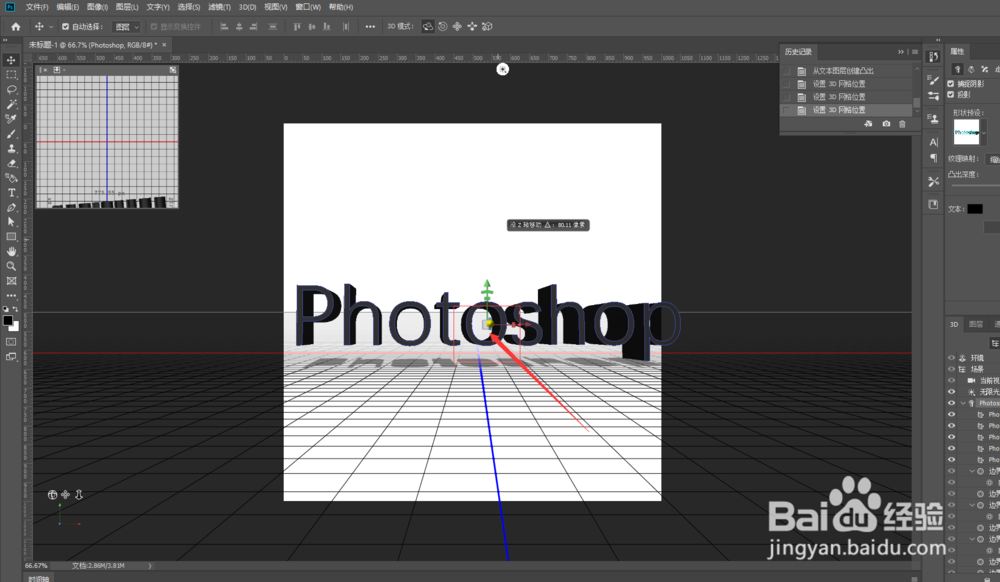The width and height of the screenshot is (1000, 582).
Task: Open secondary view select dropdown
Action: (59, 69)
